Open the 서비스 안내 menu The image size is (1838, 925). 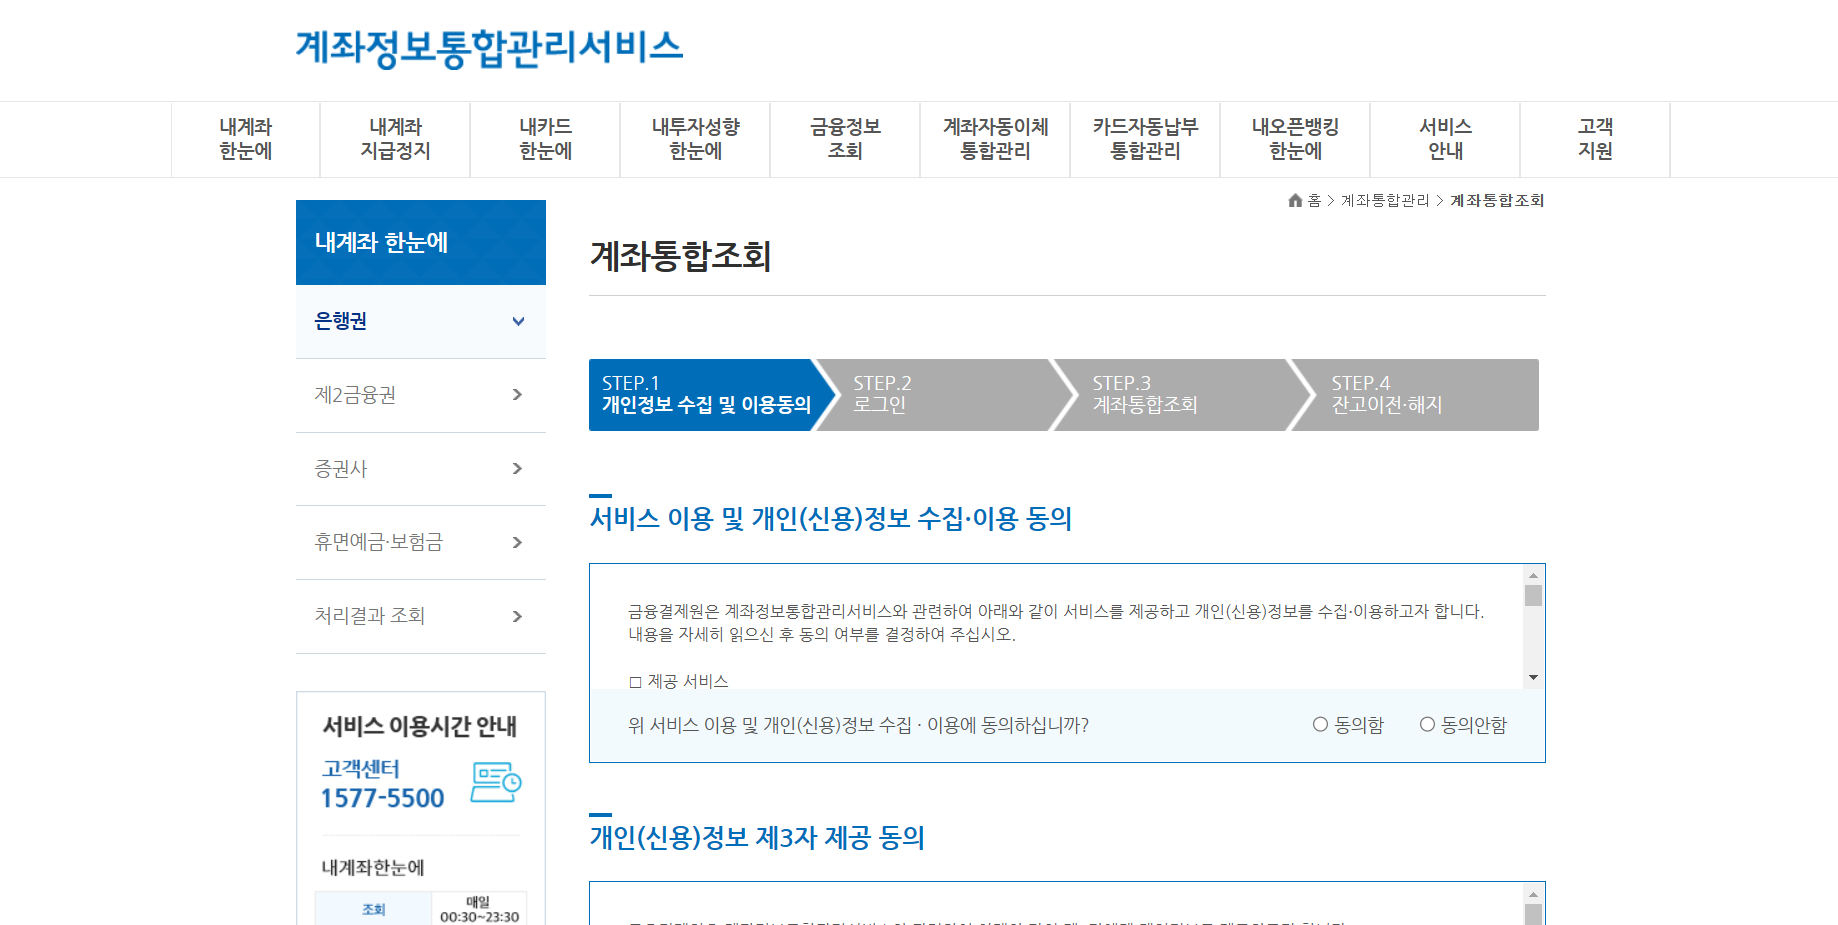(x=1444, y=139)
